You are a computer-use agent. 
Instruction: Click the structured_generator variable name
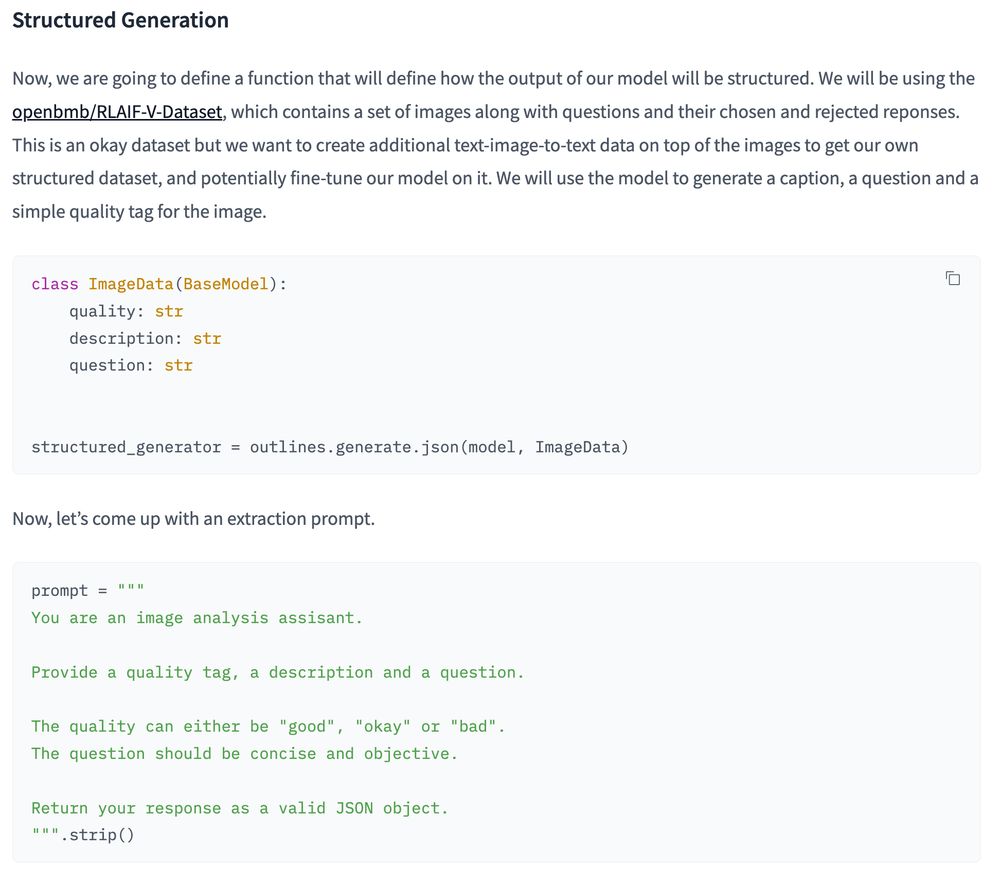point(126,447)
